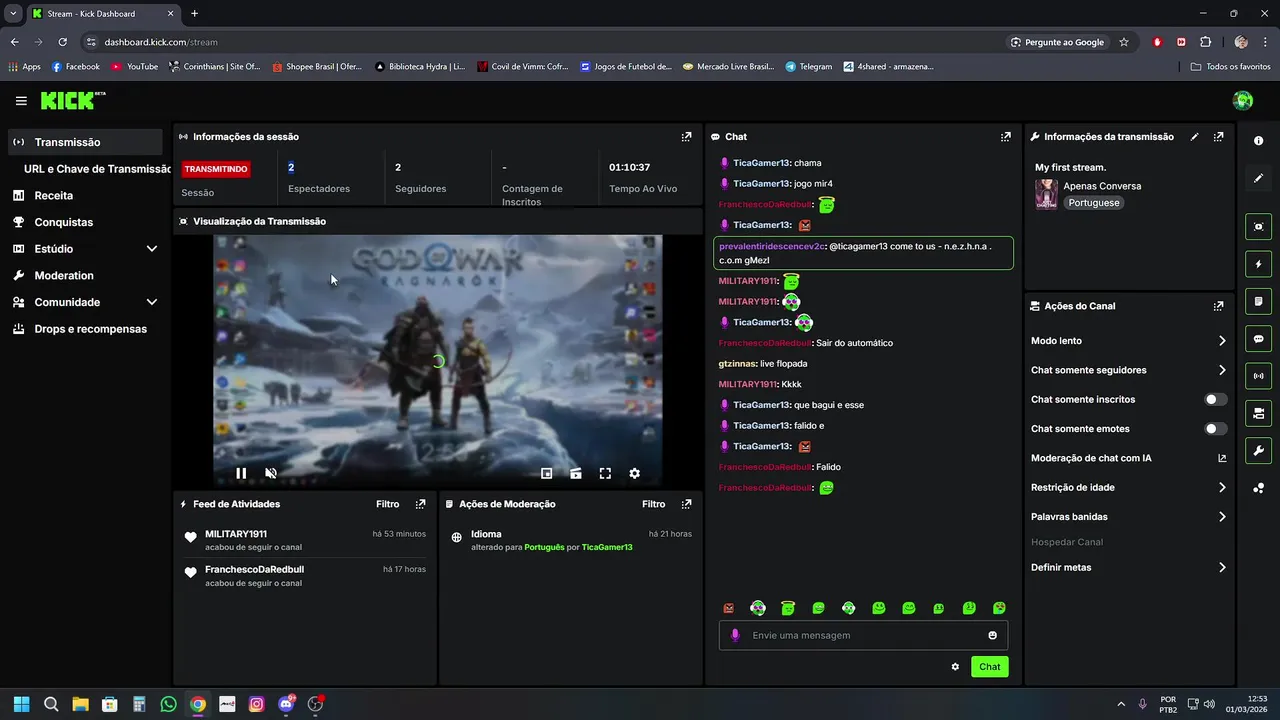Click the broadcast signal icon in right sidebar

click(1259, 376)
